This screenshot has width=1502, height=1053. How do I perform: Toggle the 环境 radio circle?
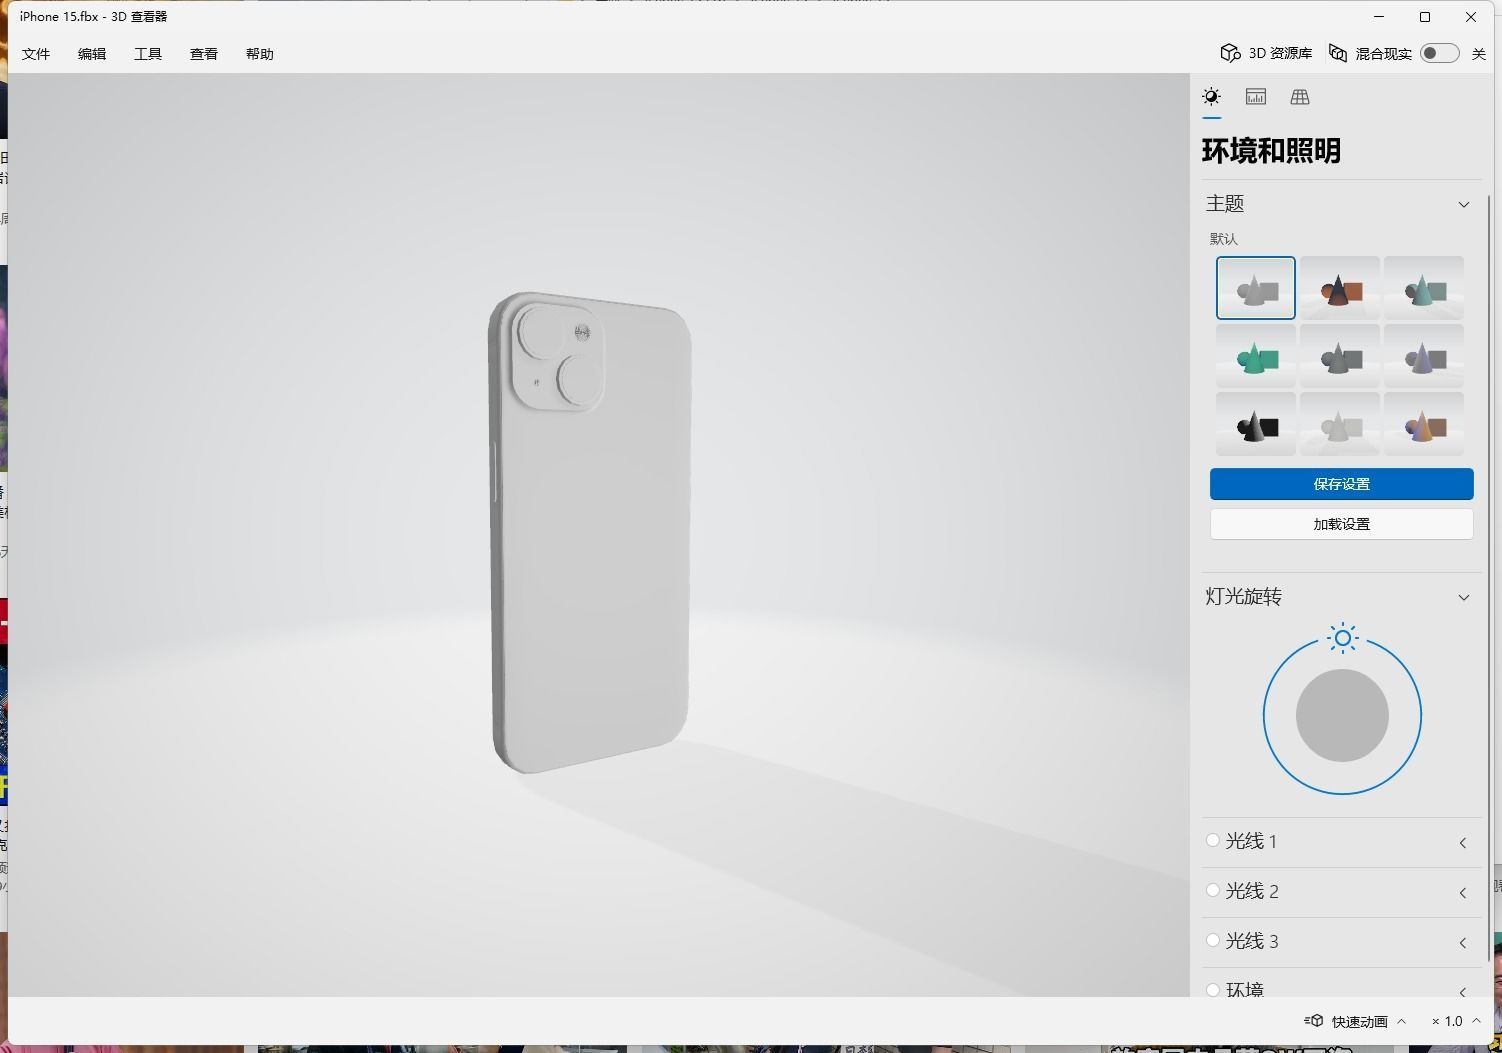coord(1213,990)
